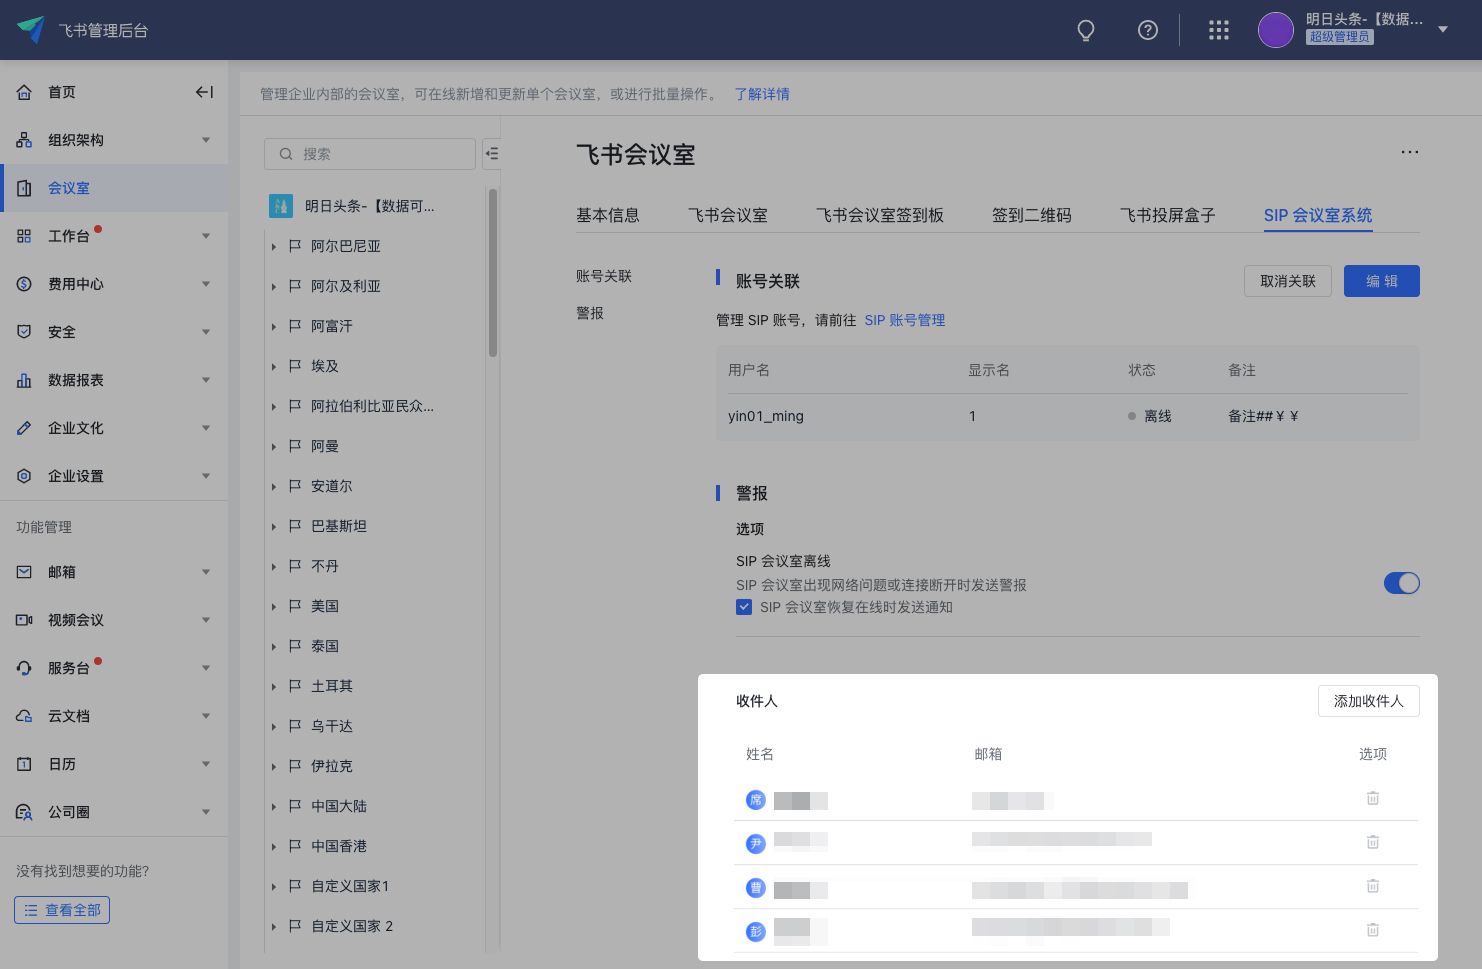Screen dimensions: 1482x969
Task: Uncheck SIP 会议室恢复在线时发送通知 checkbox
Action: (744, 607)
